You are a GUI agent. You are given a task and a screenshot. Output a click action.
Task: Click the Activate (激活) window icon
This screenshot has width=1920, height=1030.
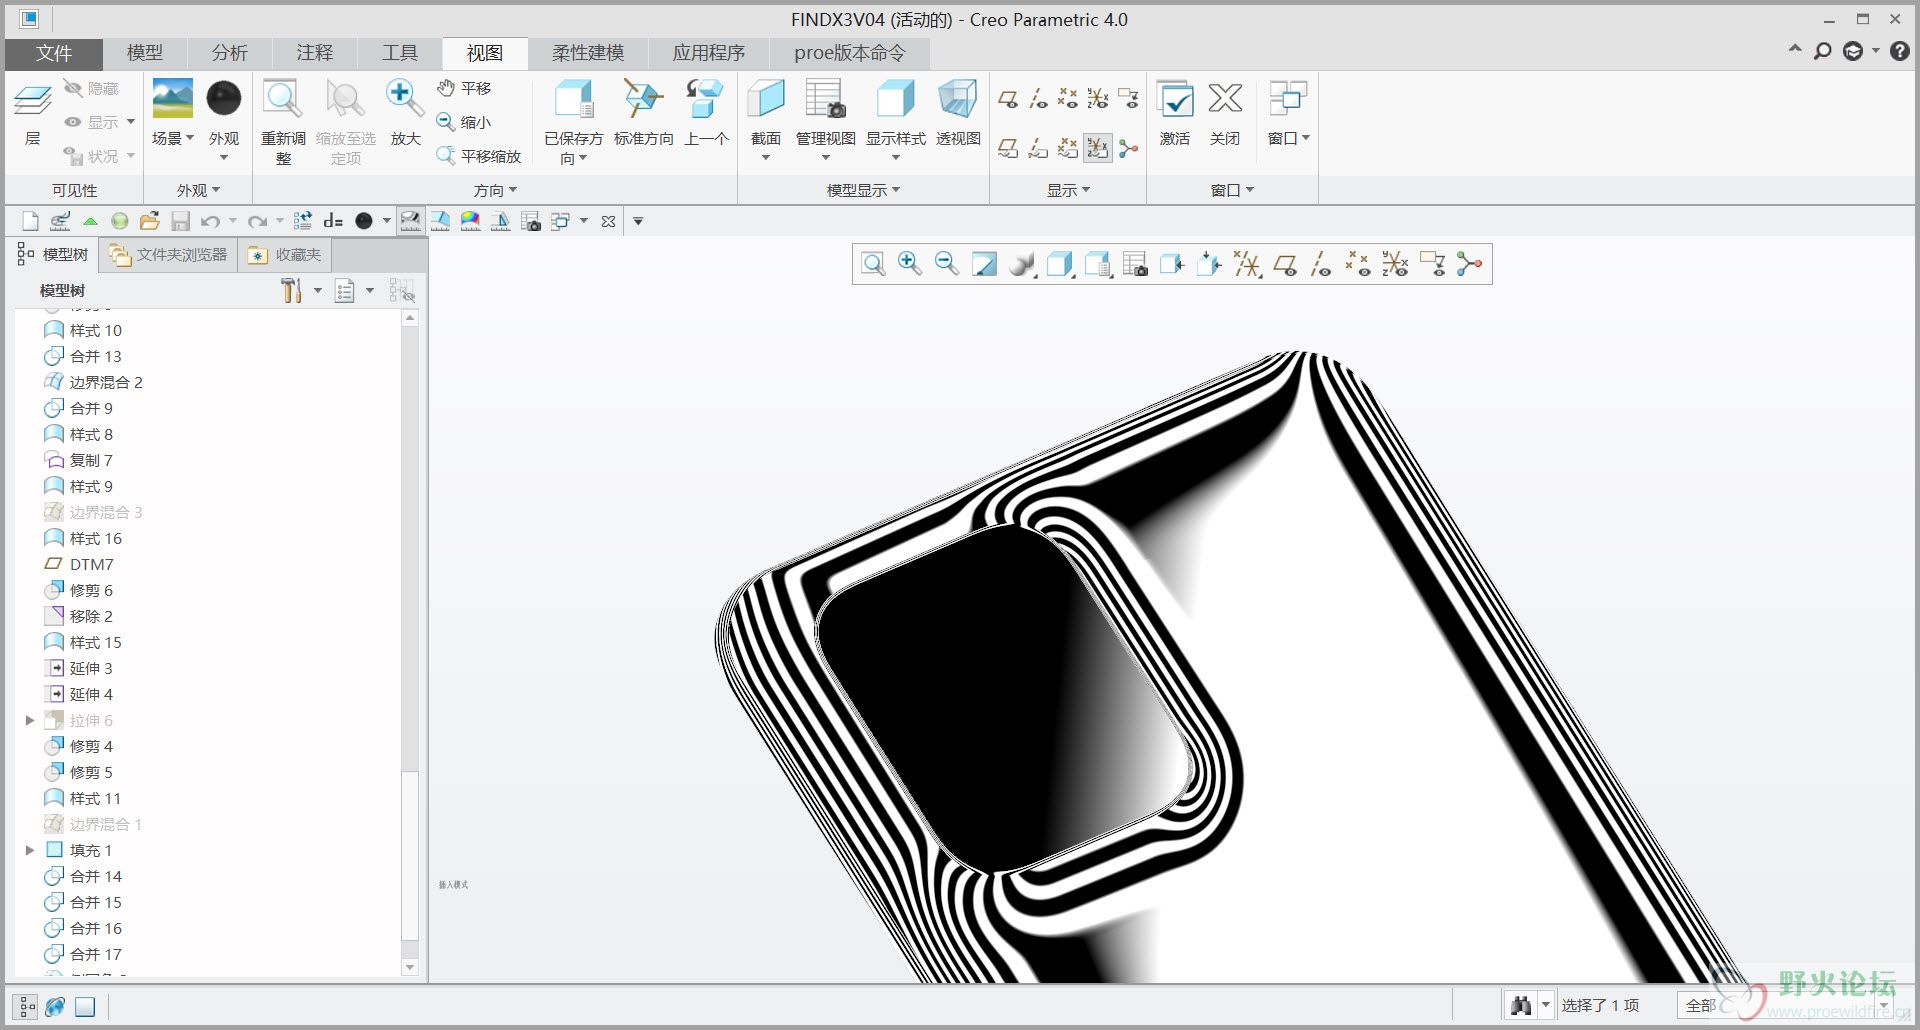[1174, 100]
